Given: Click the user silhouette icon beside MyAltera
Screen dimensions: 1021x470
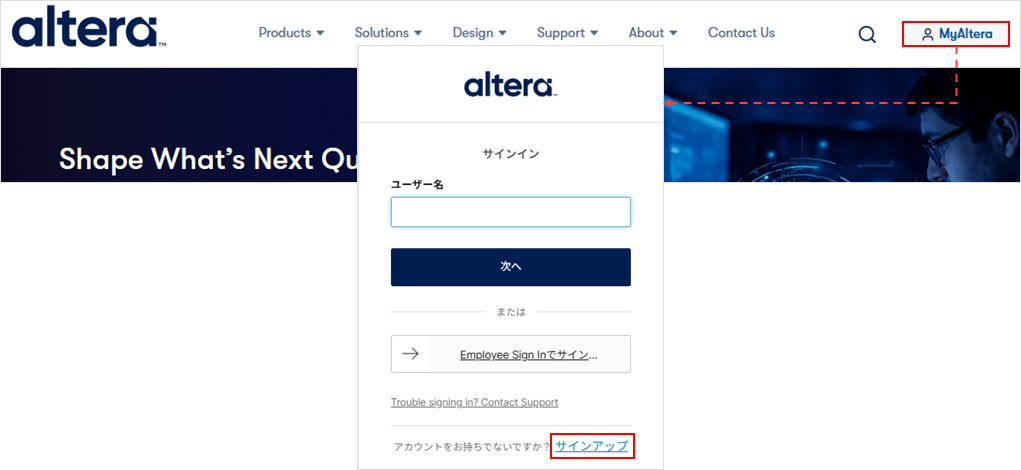Looking at the screenshot, I should pos(927,35).
